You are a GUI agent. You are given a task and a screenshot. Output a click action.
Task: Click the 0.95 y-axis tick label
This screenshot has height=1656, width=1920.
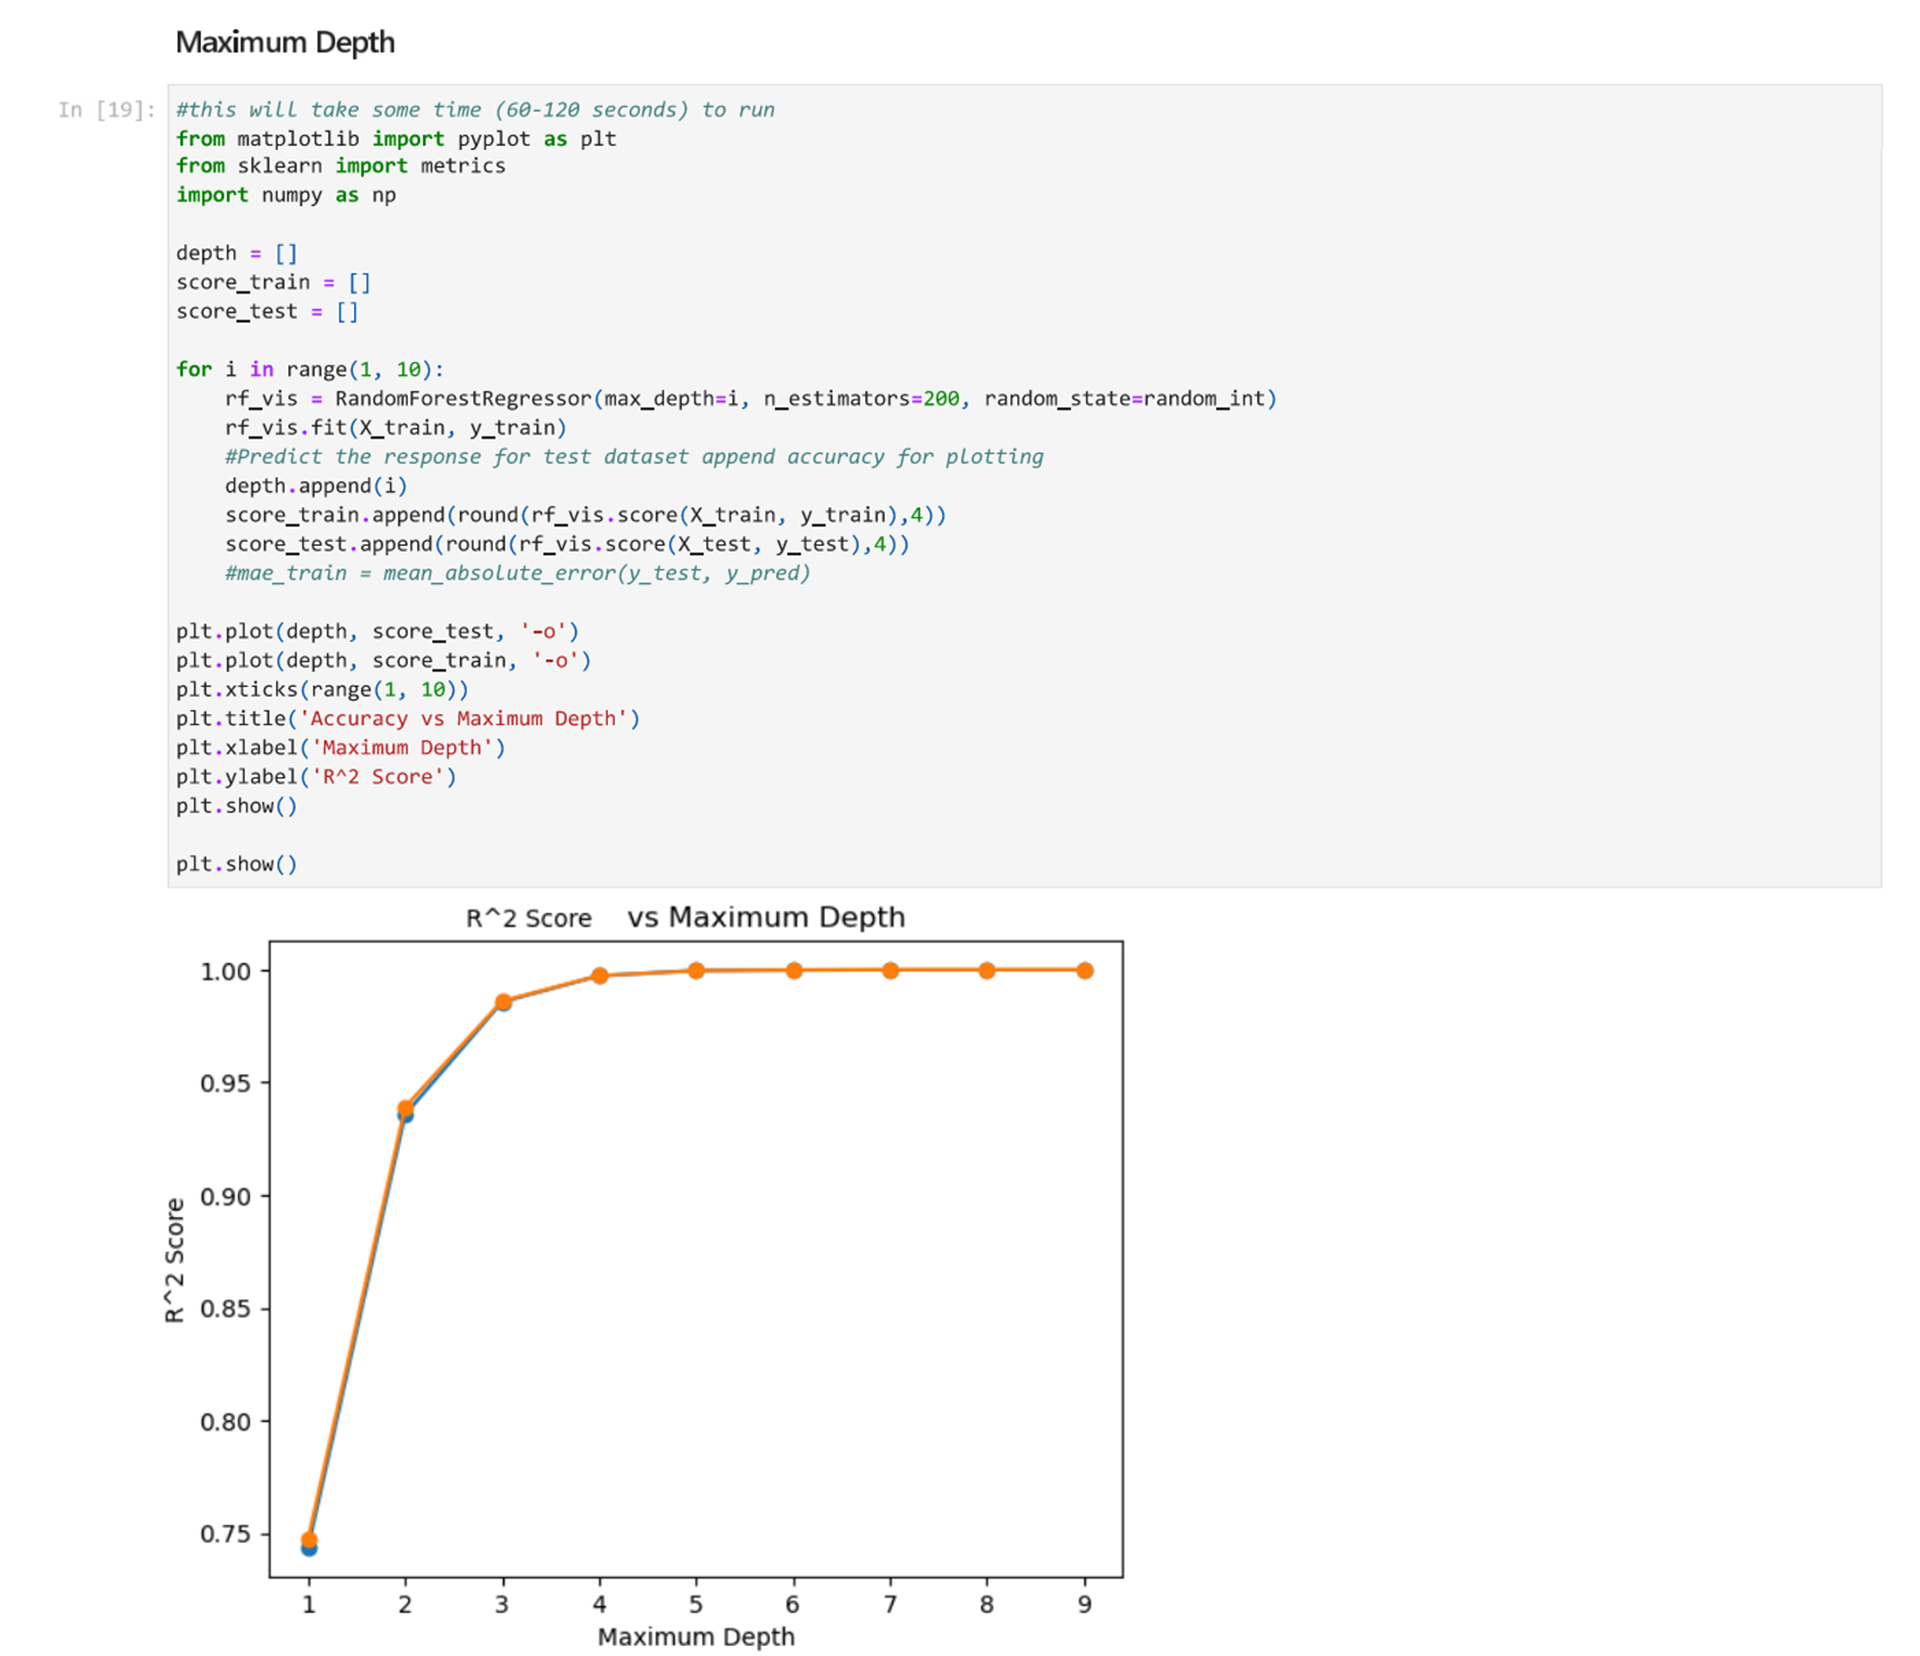225,1083
